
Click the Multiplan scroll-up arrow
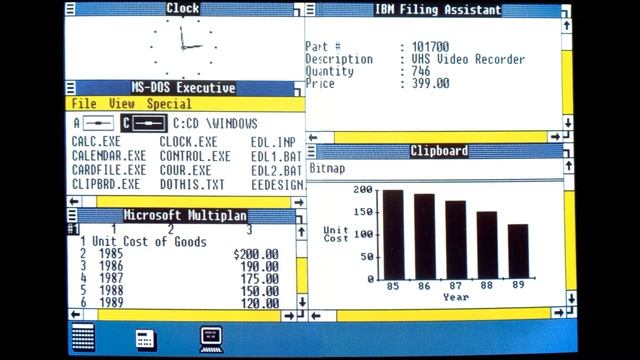301,232
